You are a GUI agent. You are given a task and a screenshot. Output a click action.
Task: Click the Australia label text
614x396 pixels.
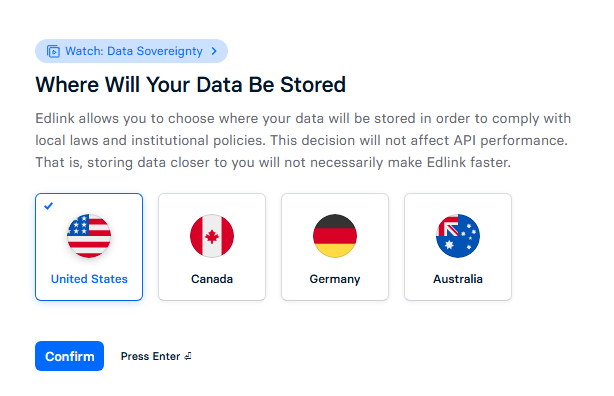coord(458,279)
